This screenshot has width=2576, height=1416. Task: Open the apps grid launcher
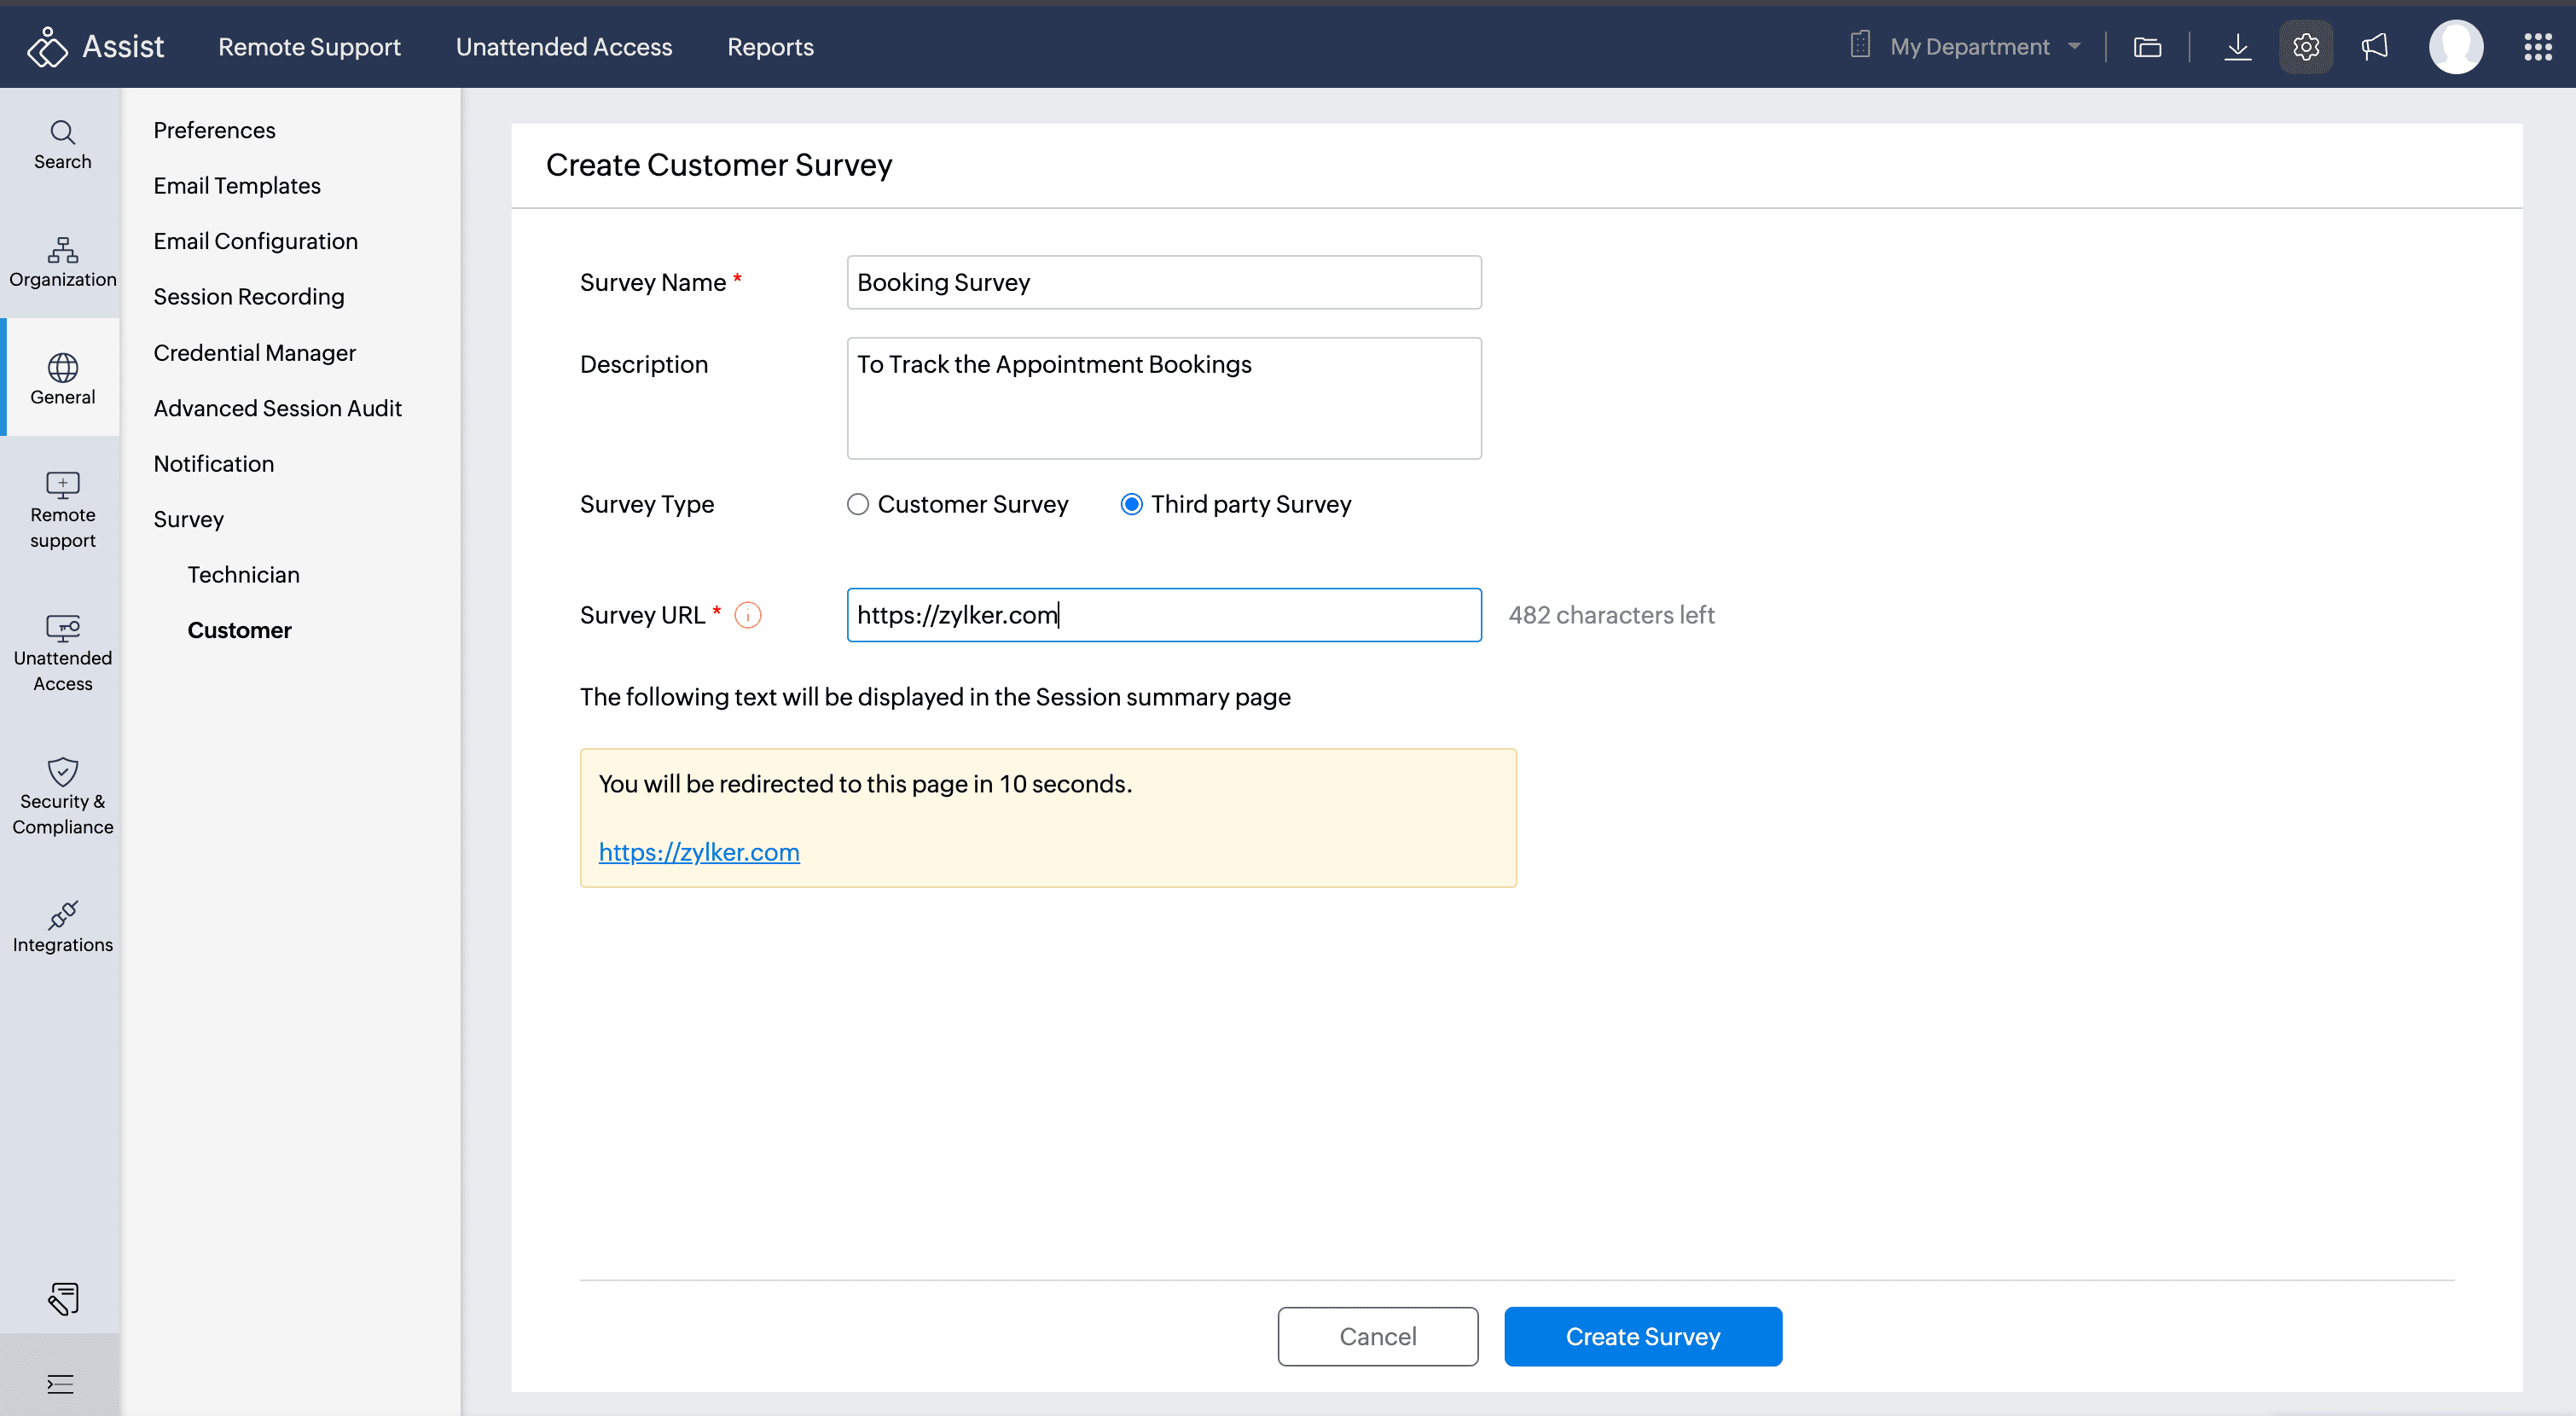click(x=2537, y=47)
